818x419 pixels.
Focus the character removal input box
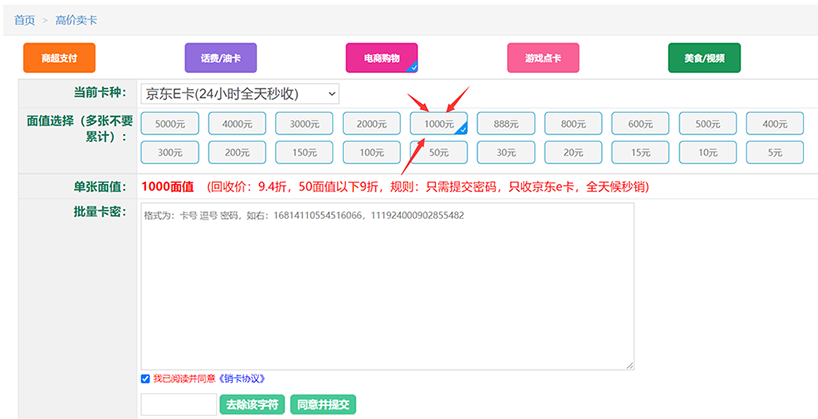[x=178, y=405]
